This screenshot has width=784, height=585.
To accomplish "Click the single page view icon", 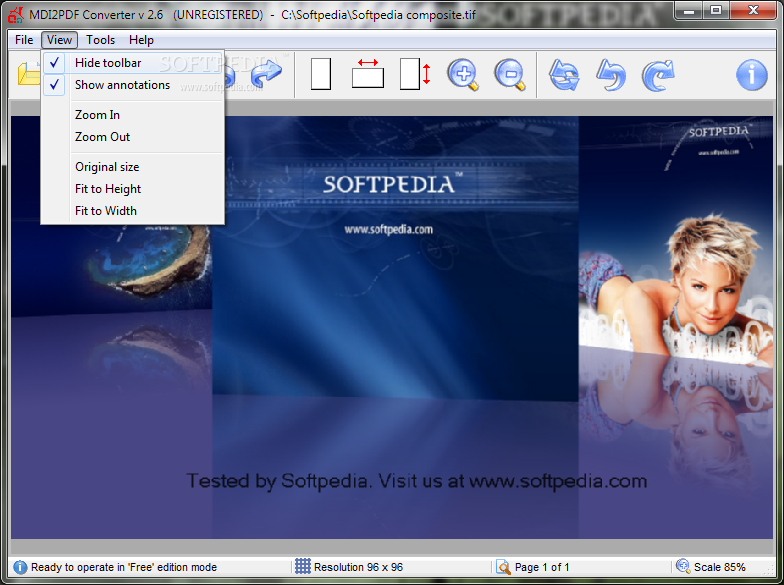I will [320, 74].
